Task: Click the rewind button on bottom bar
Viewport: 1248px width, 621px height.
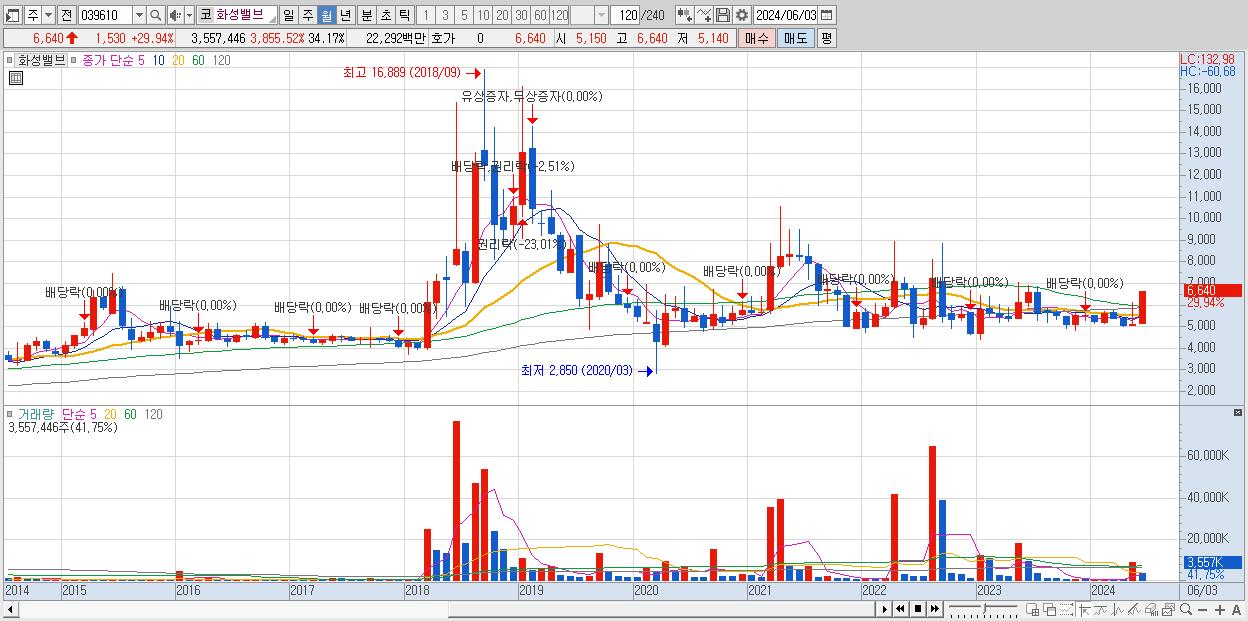Action: [901, 609]
